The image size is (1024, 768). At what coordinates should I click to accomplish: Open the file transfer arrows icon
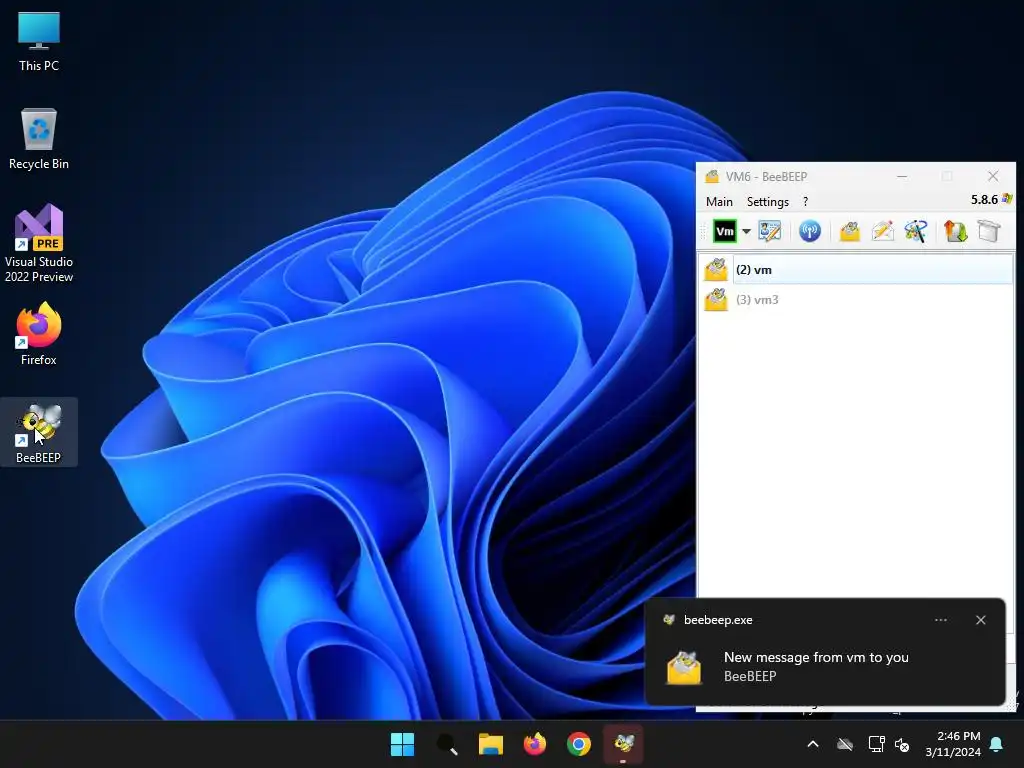click(955, 231)
